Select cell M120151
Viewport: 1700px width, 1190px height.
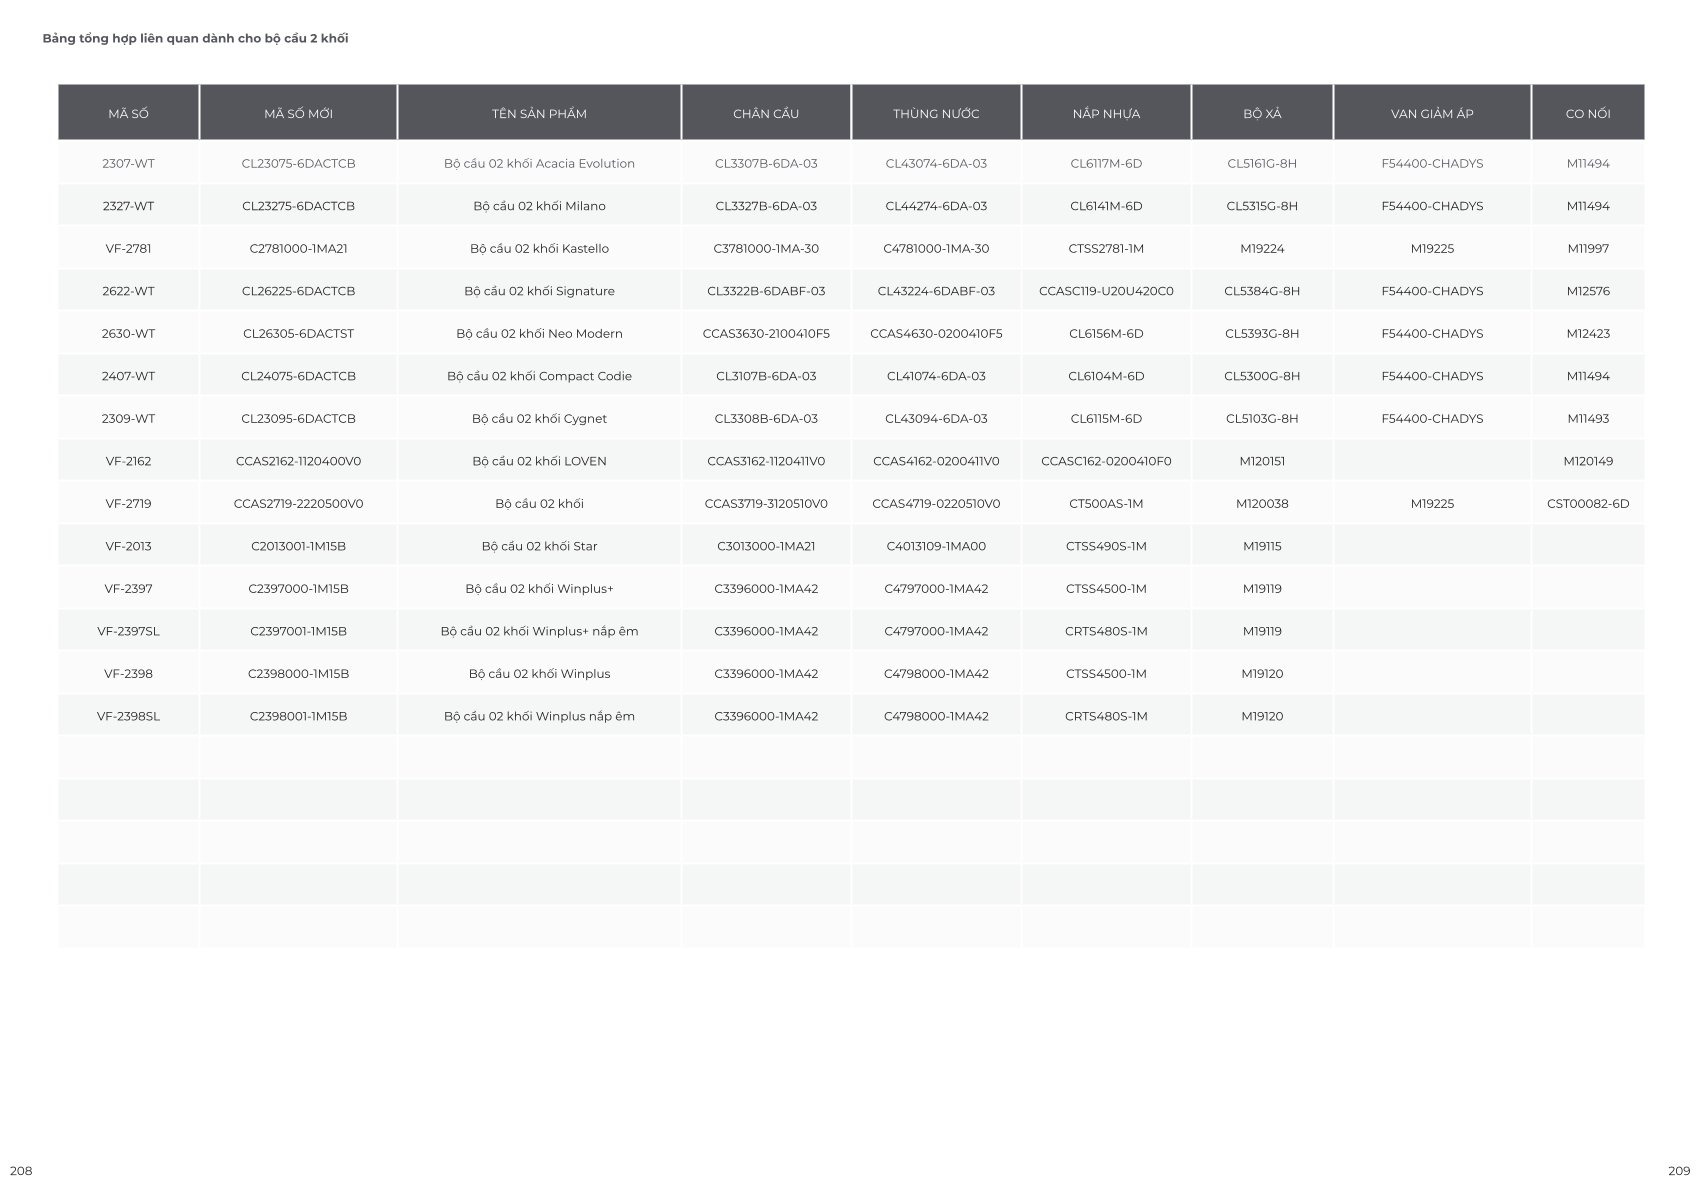(1262, 461)
